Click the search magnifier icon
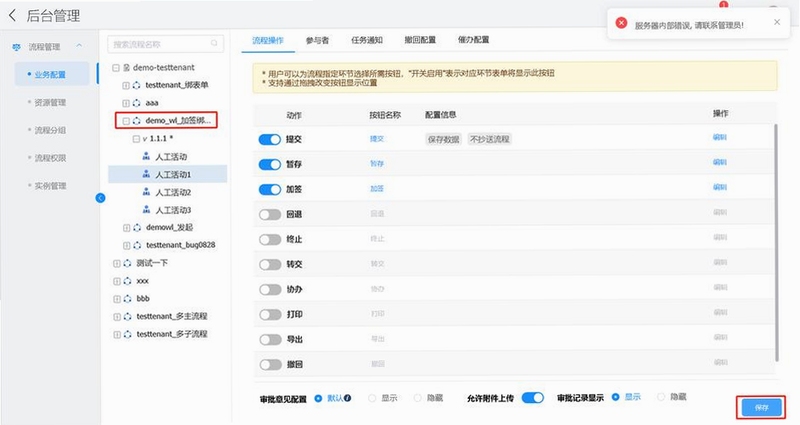This screenshot has width=800, height=425. (x=214, y=44)
